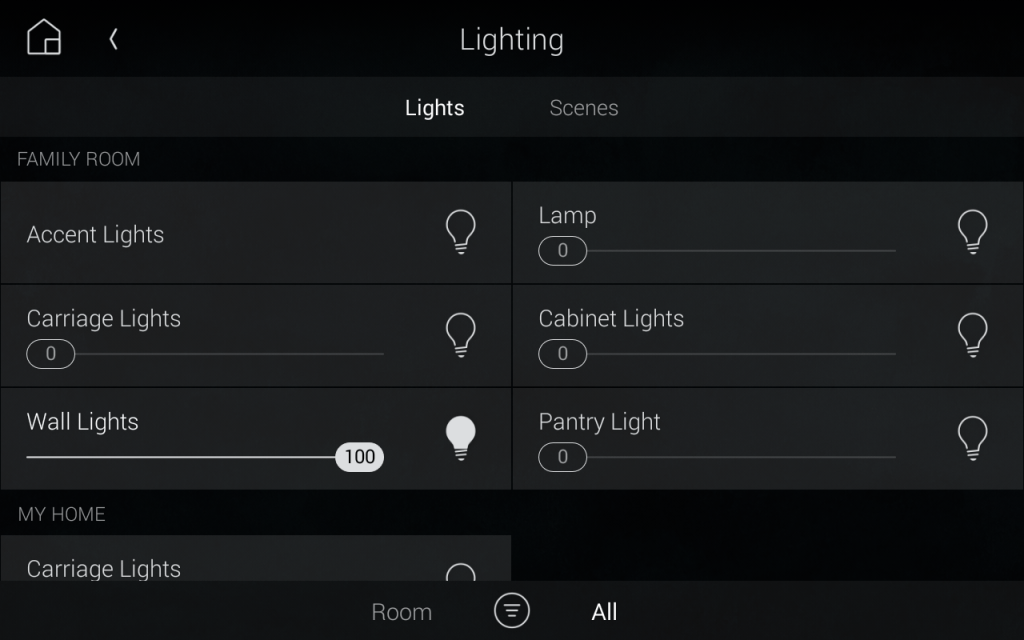
Task: Select the All filter option
Action: [x=604, y=612]
